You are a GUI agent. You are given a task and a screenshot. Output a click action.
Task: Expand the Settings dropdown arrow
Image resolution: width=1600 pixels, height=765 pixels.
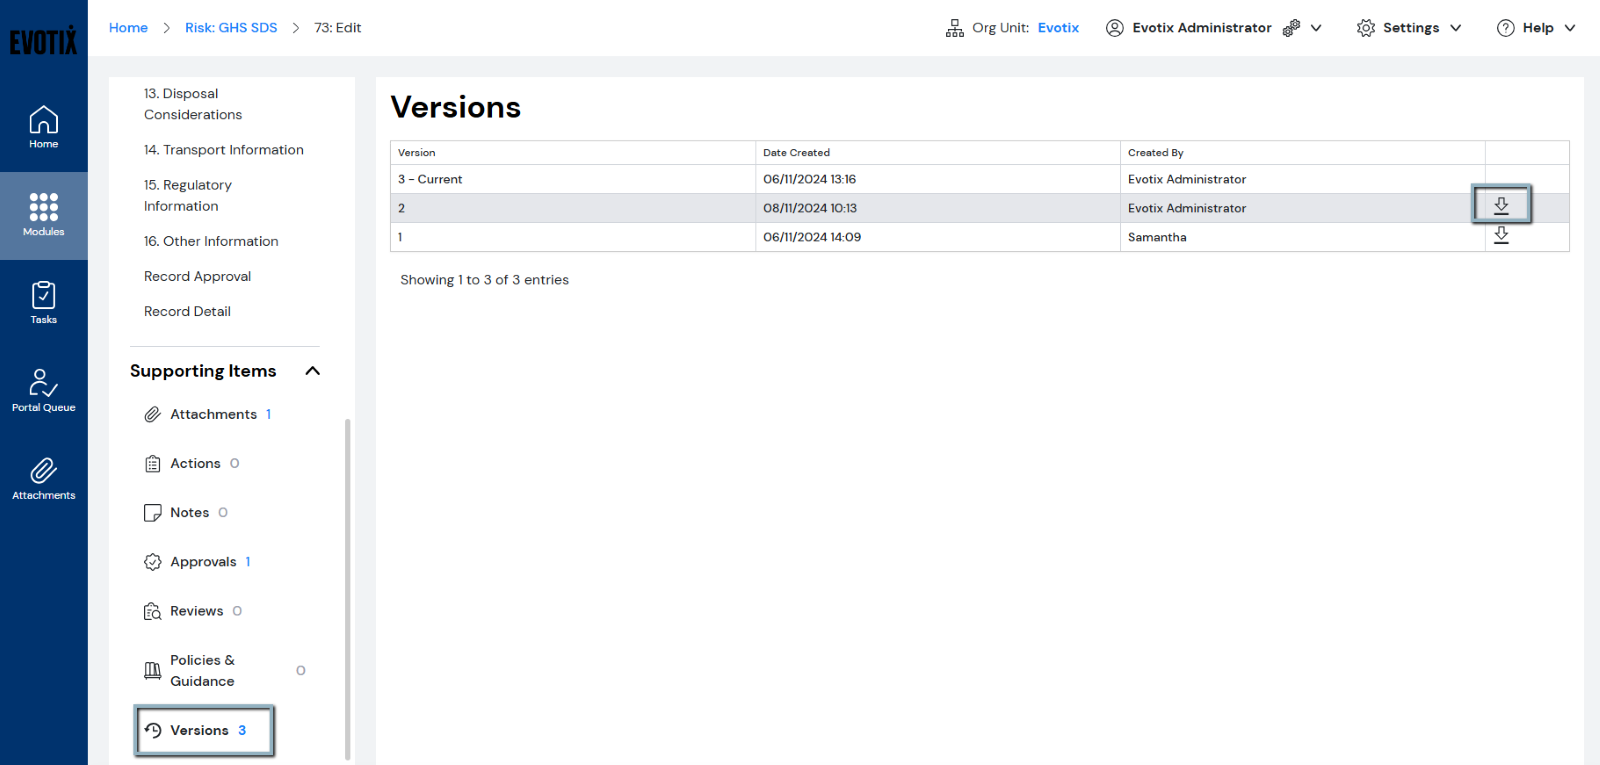click(1455, 28)
